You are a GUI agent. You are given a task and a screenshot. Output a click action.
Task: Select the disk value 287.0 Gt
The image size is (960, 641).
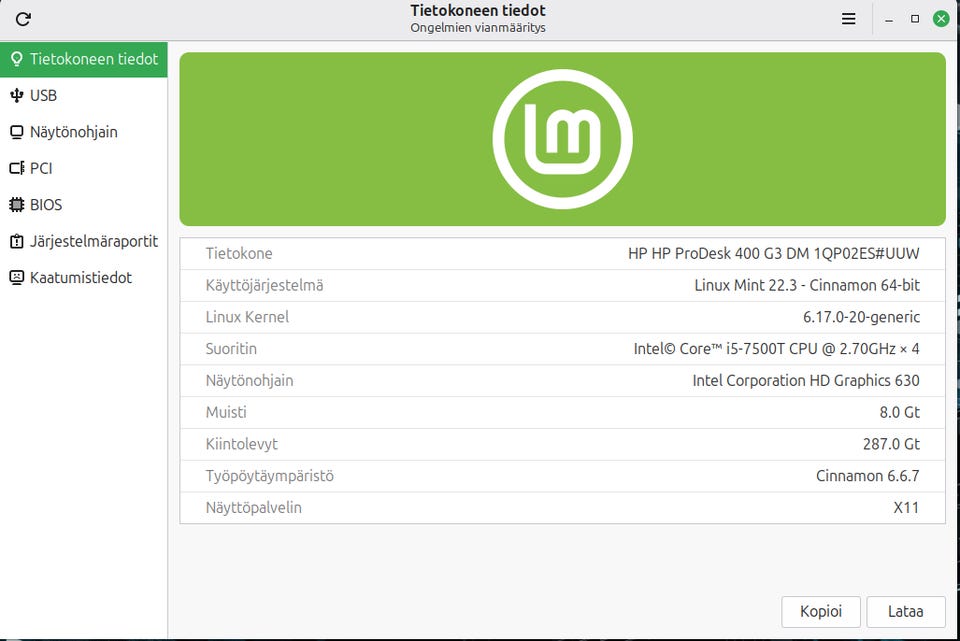[891, 444]
